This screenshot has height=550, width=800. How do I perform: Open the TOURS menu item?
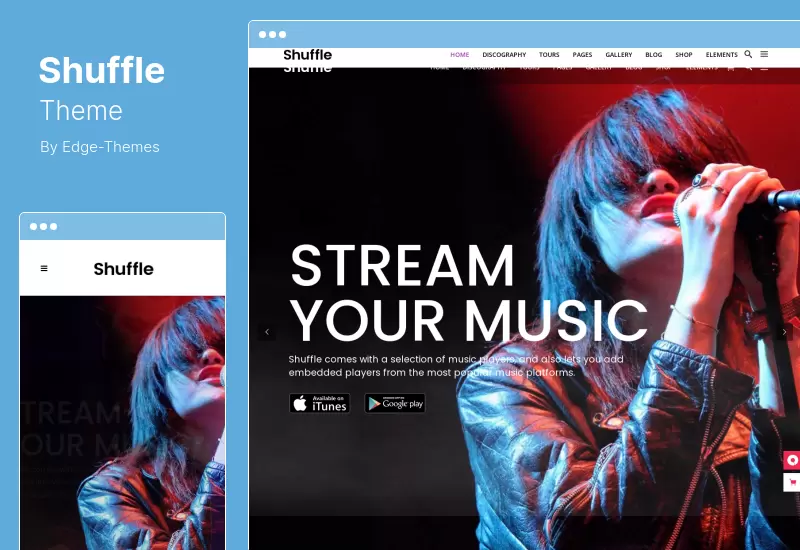click(x=549, y=55)
